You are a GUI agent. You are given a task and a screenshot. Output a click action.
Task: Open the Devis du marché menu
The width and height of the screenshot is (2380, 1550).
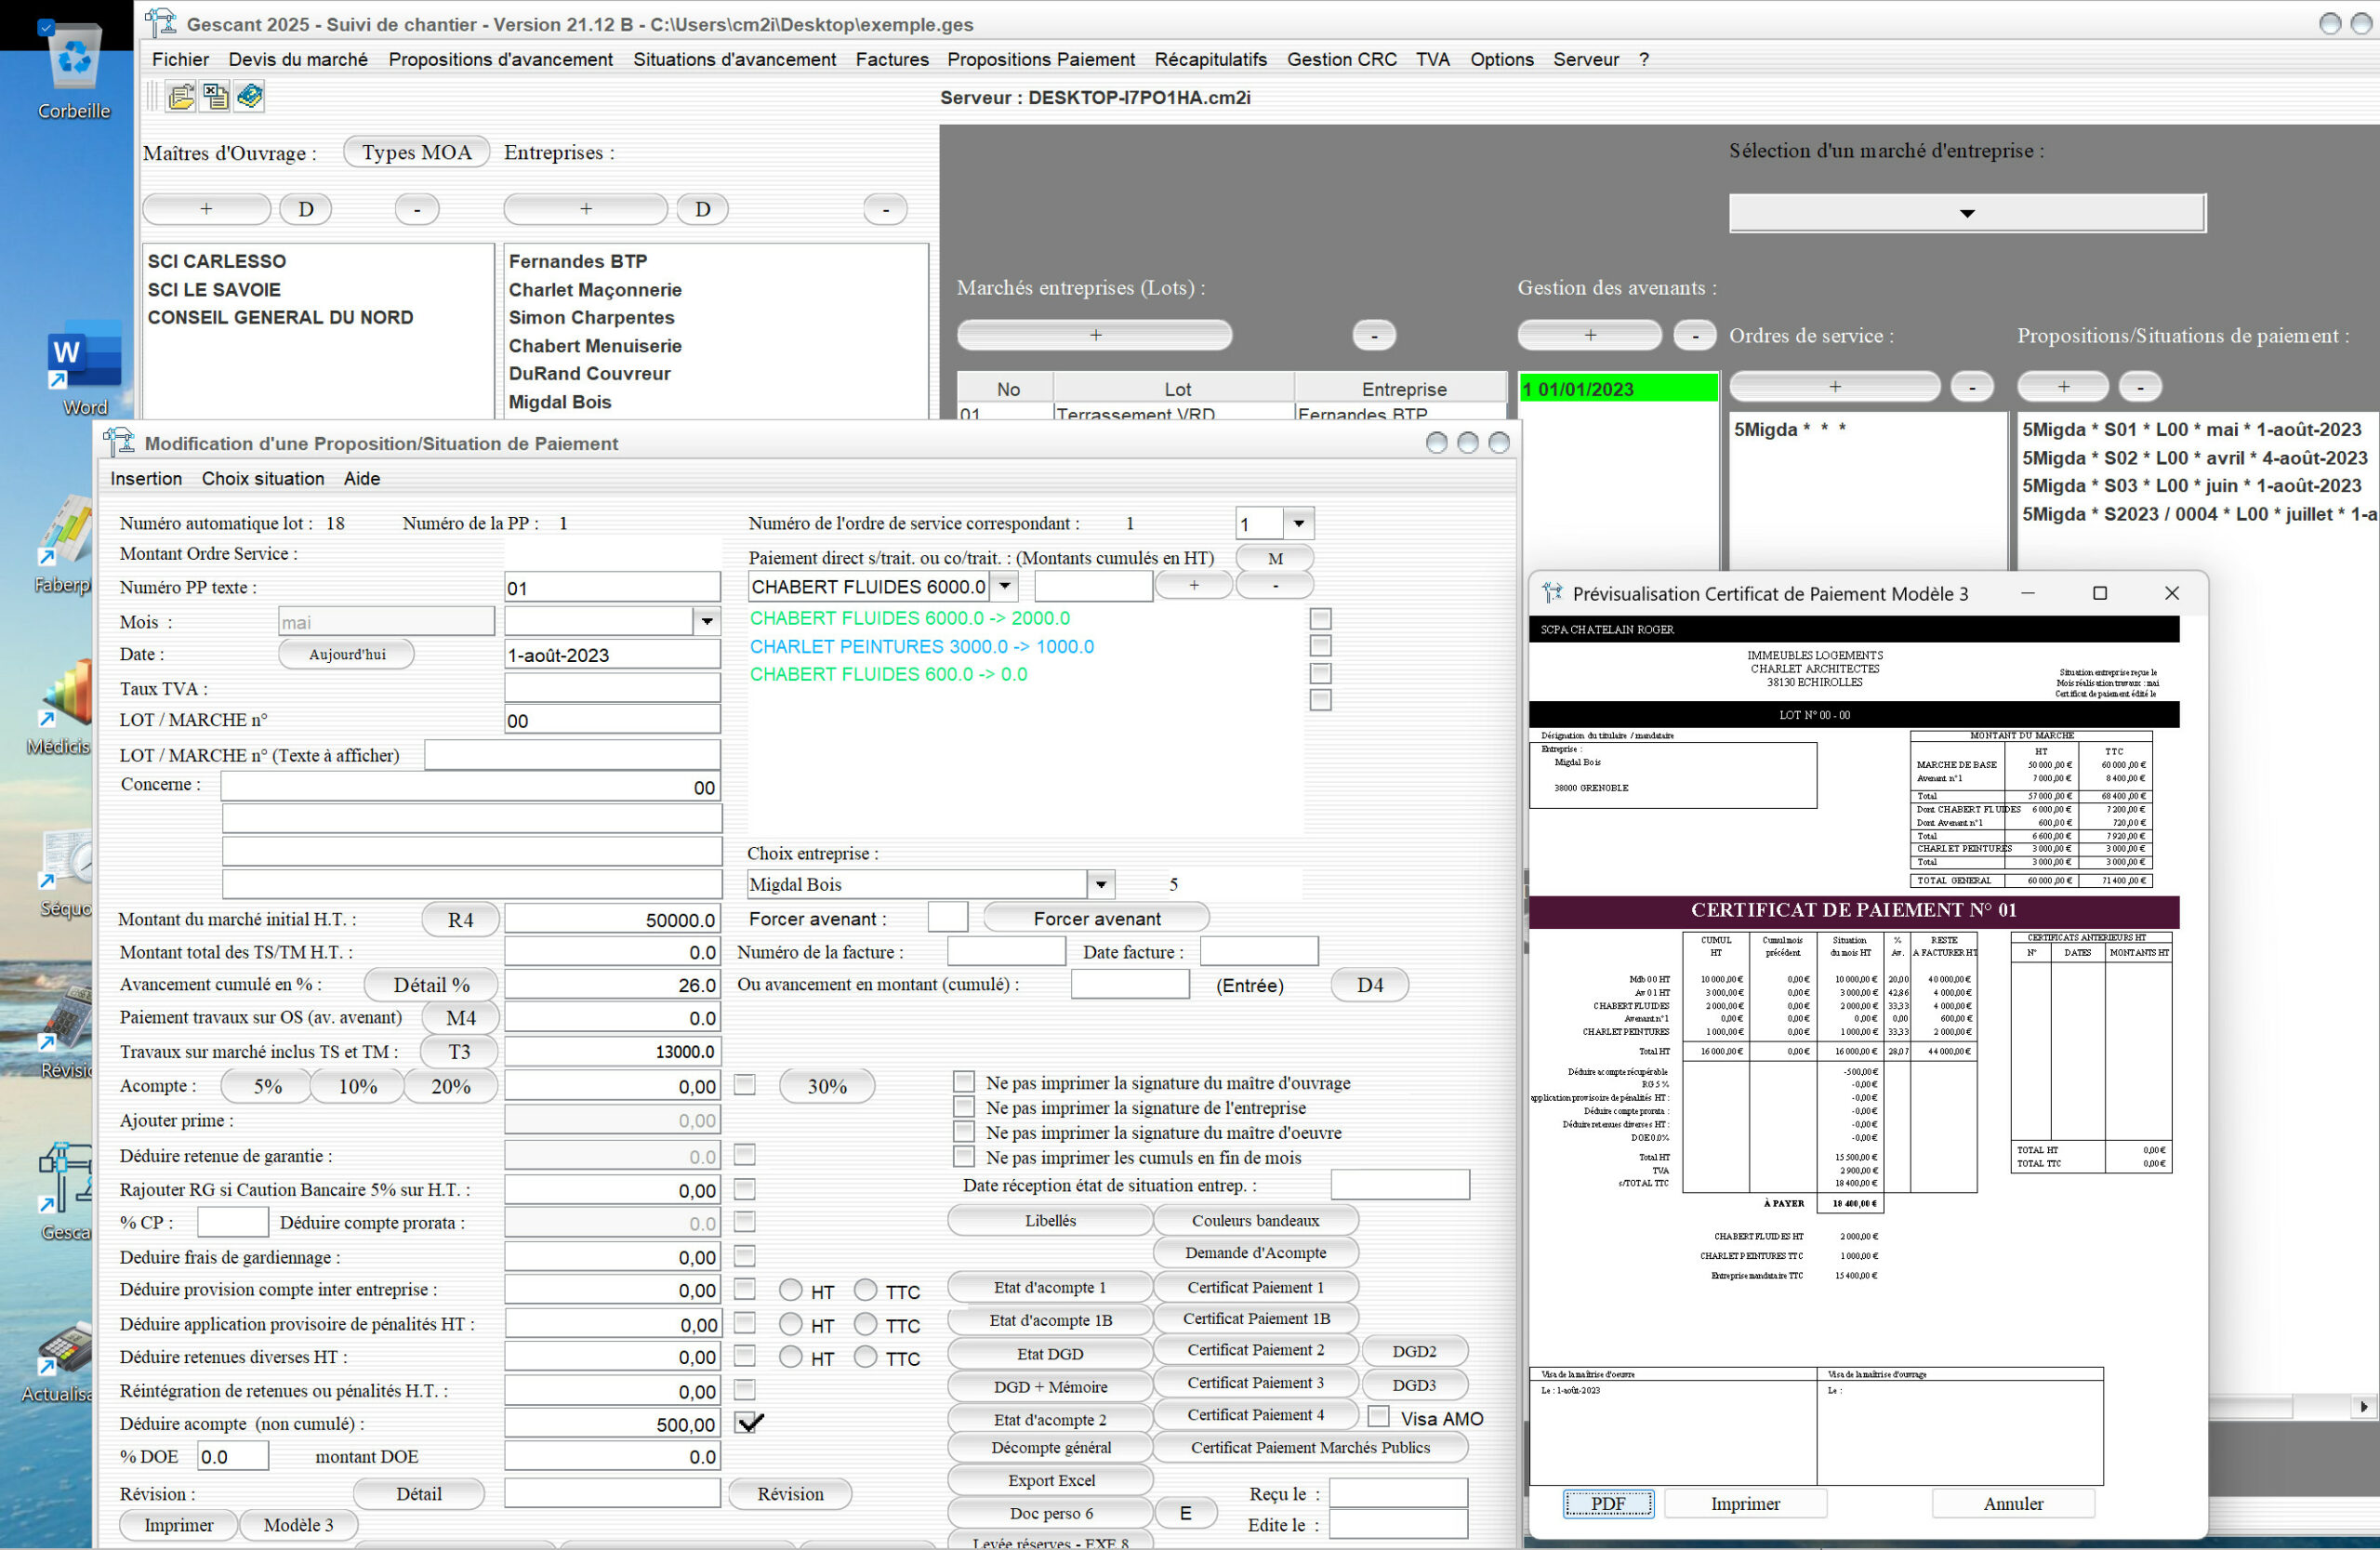pos(298,59)
